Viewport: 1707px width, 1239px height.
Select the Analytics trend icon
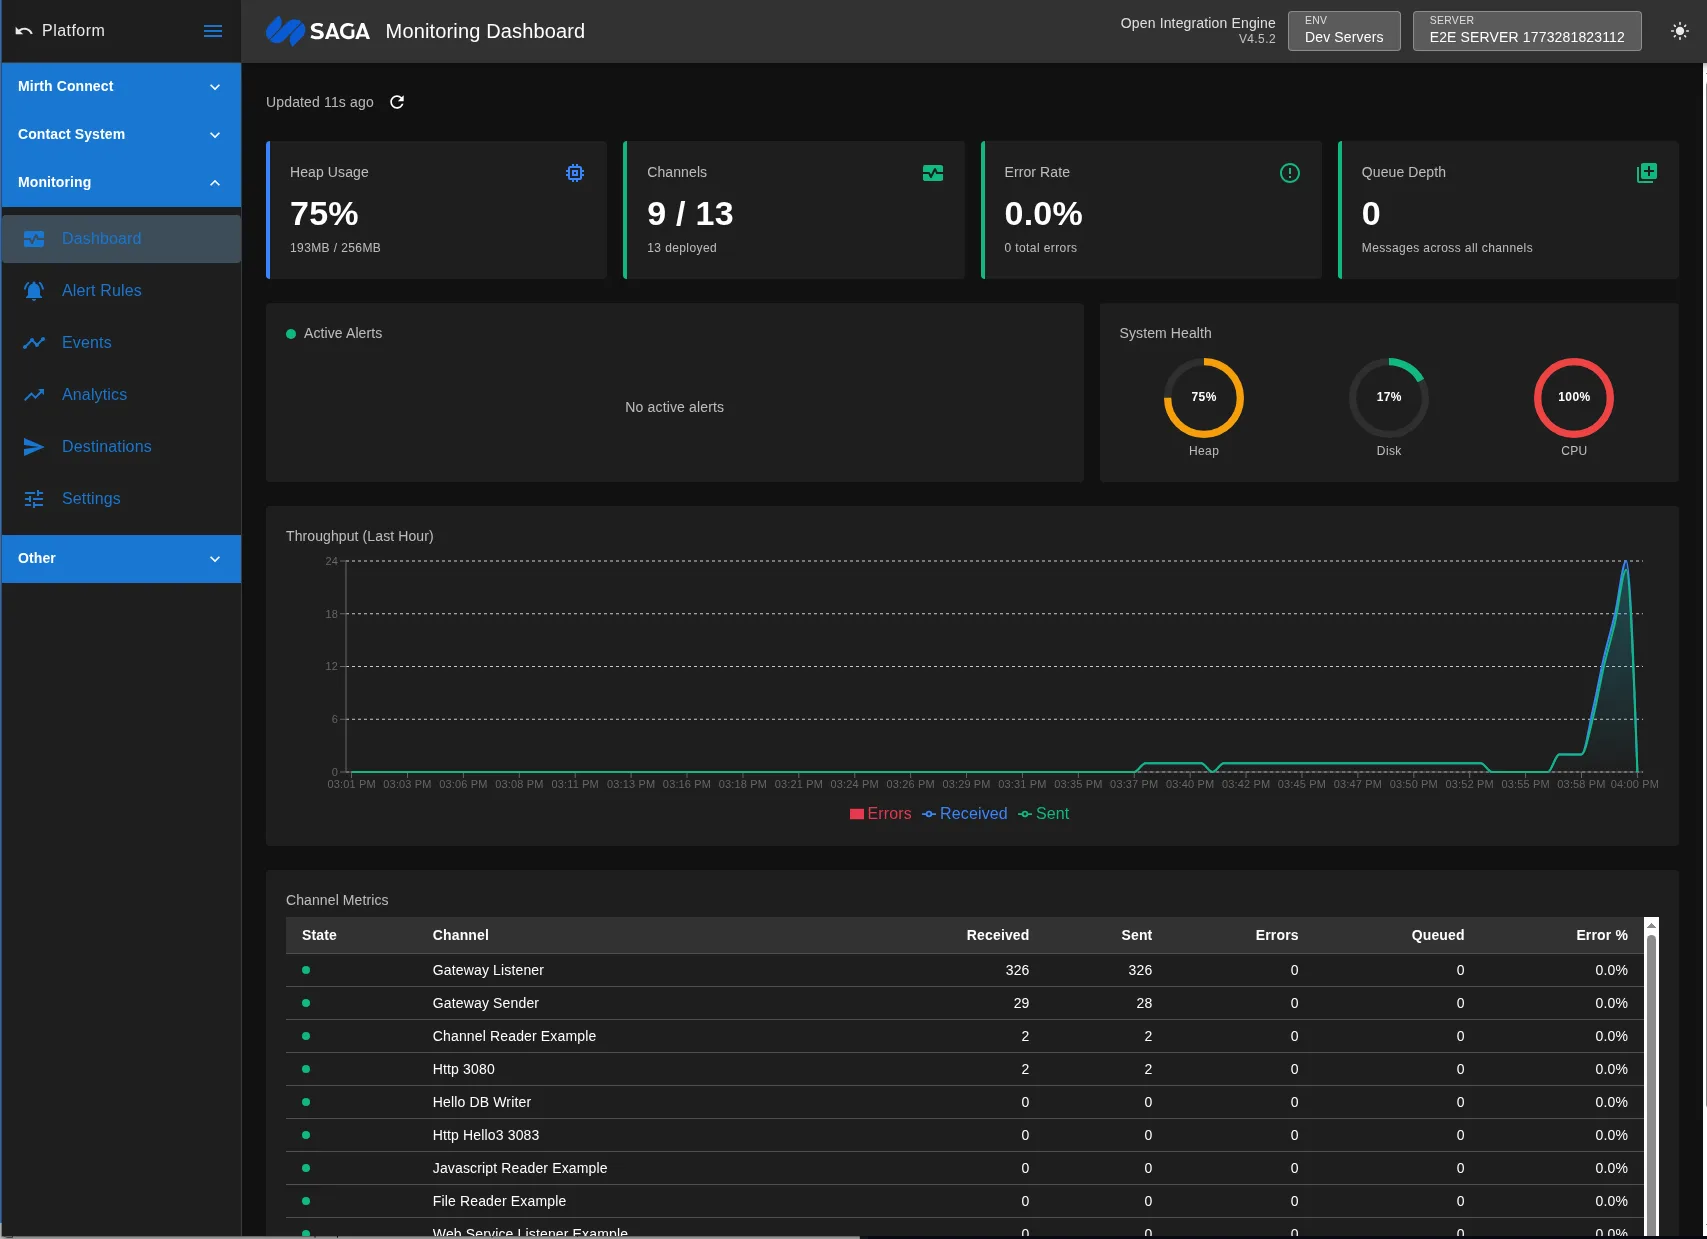pyautogui.click(x=34, y=394)
